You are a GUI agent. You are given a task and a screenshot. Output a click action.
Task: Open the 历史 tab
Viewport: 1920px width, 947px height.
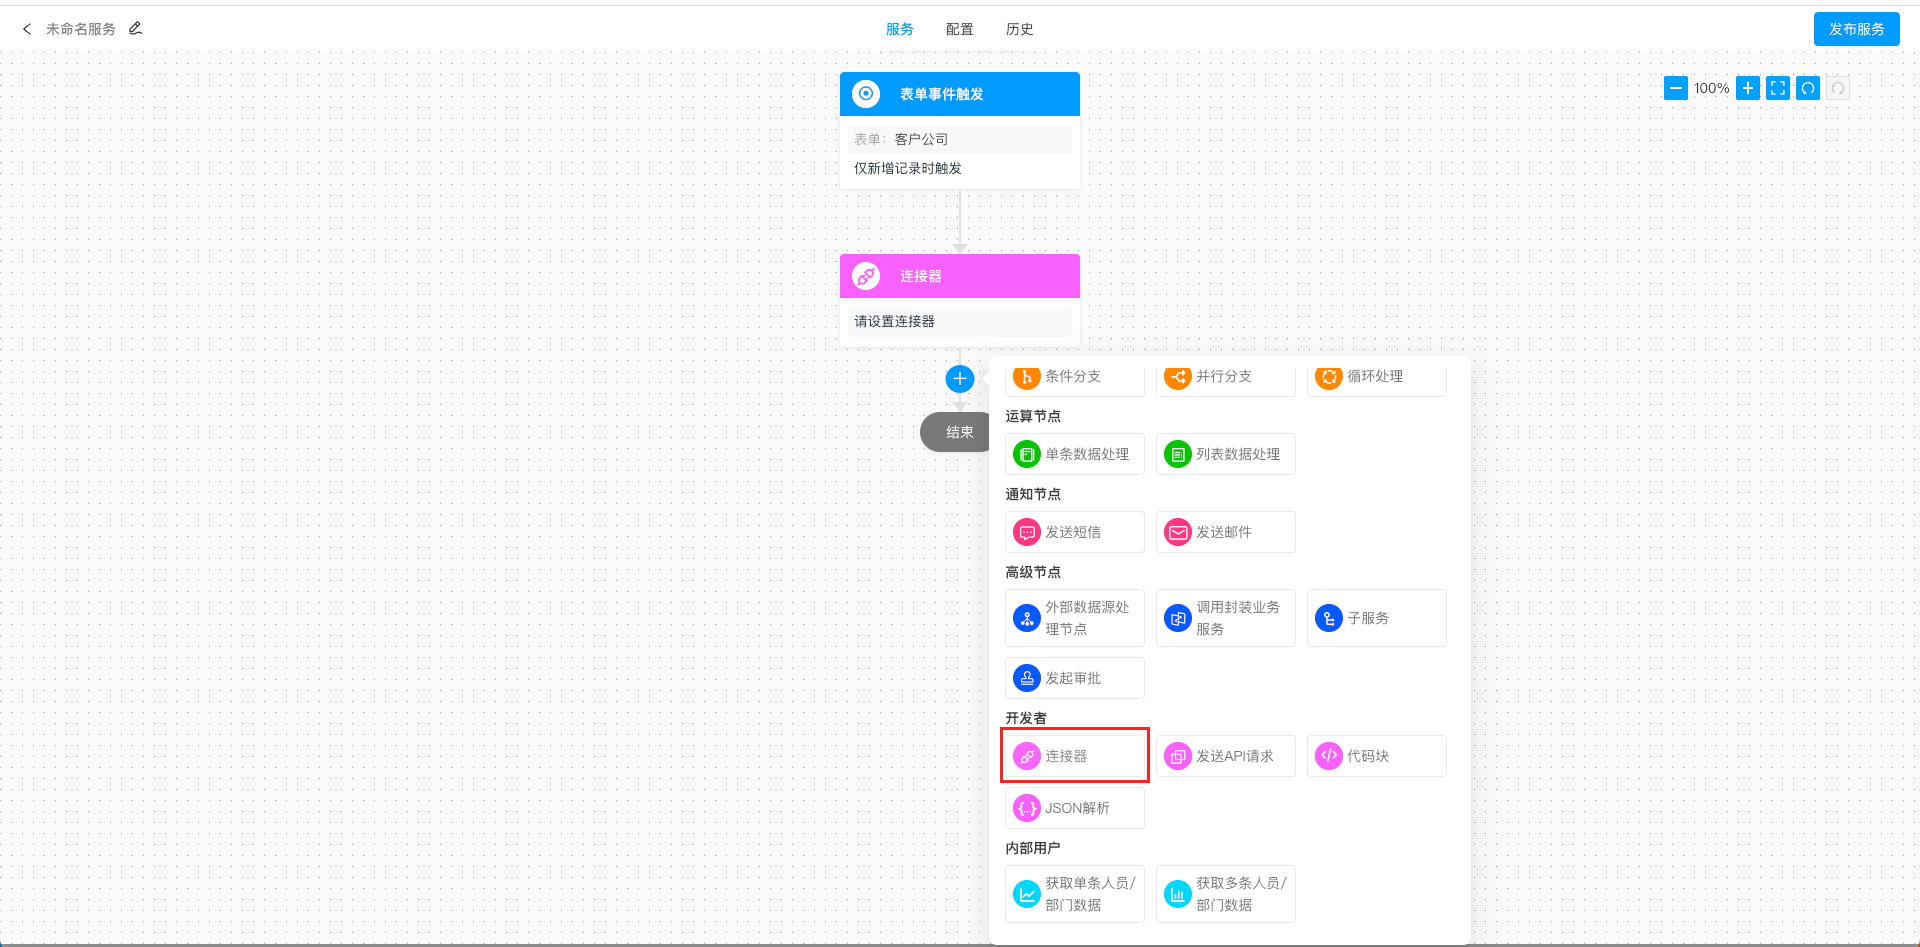pyautogui.click(x=1019, y=29)
